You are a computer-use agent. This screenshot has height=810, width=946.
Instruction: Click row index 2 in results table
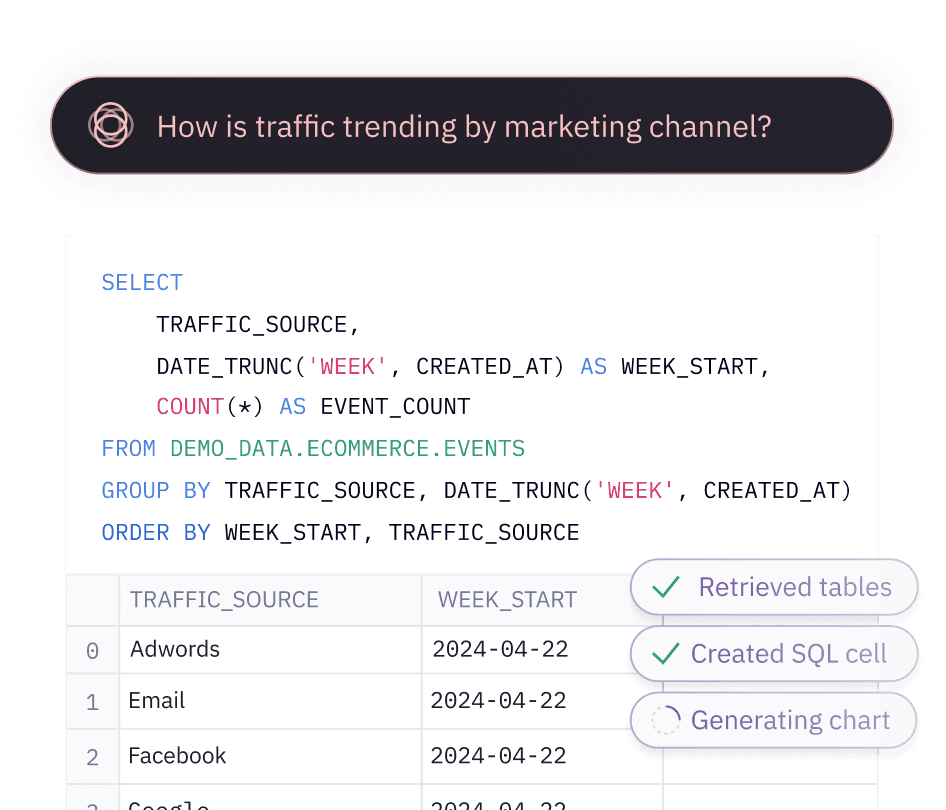click(x=92, y=758)
